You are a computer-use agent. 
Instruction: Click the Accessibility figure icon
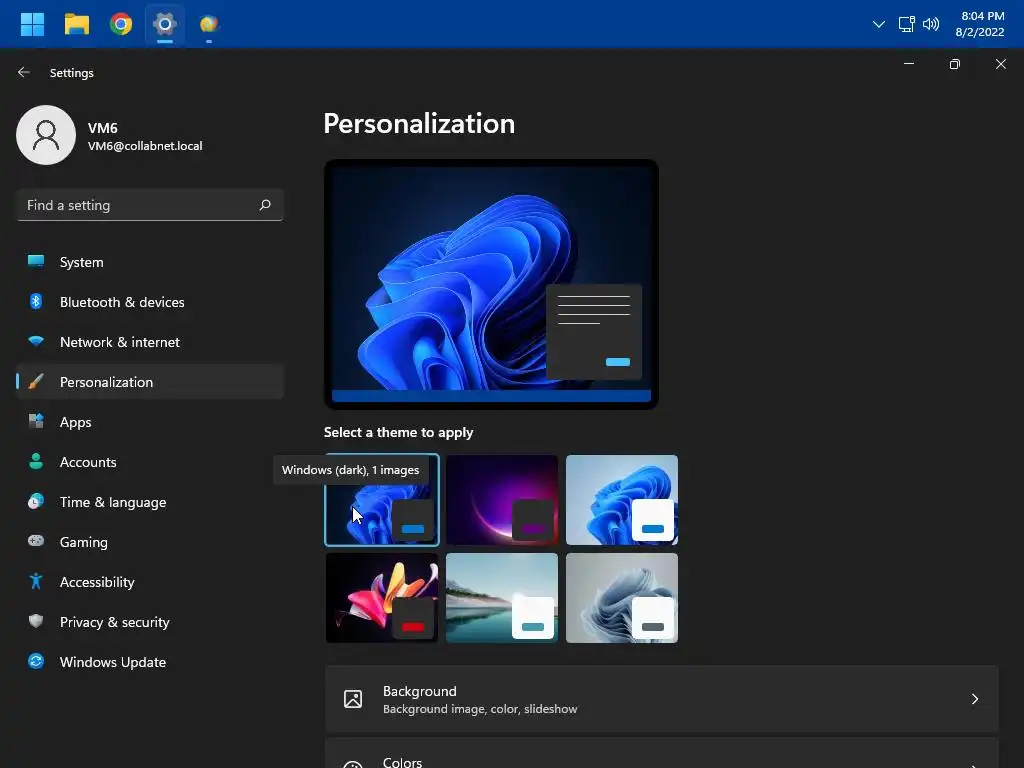point(36,581)
